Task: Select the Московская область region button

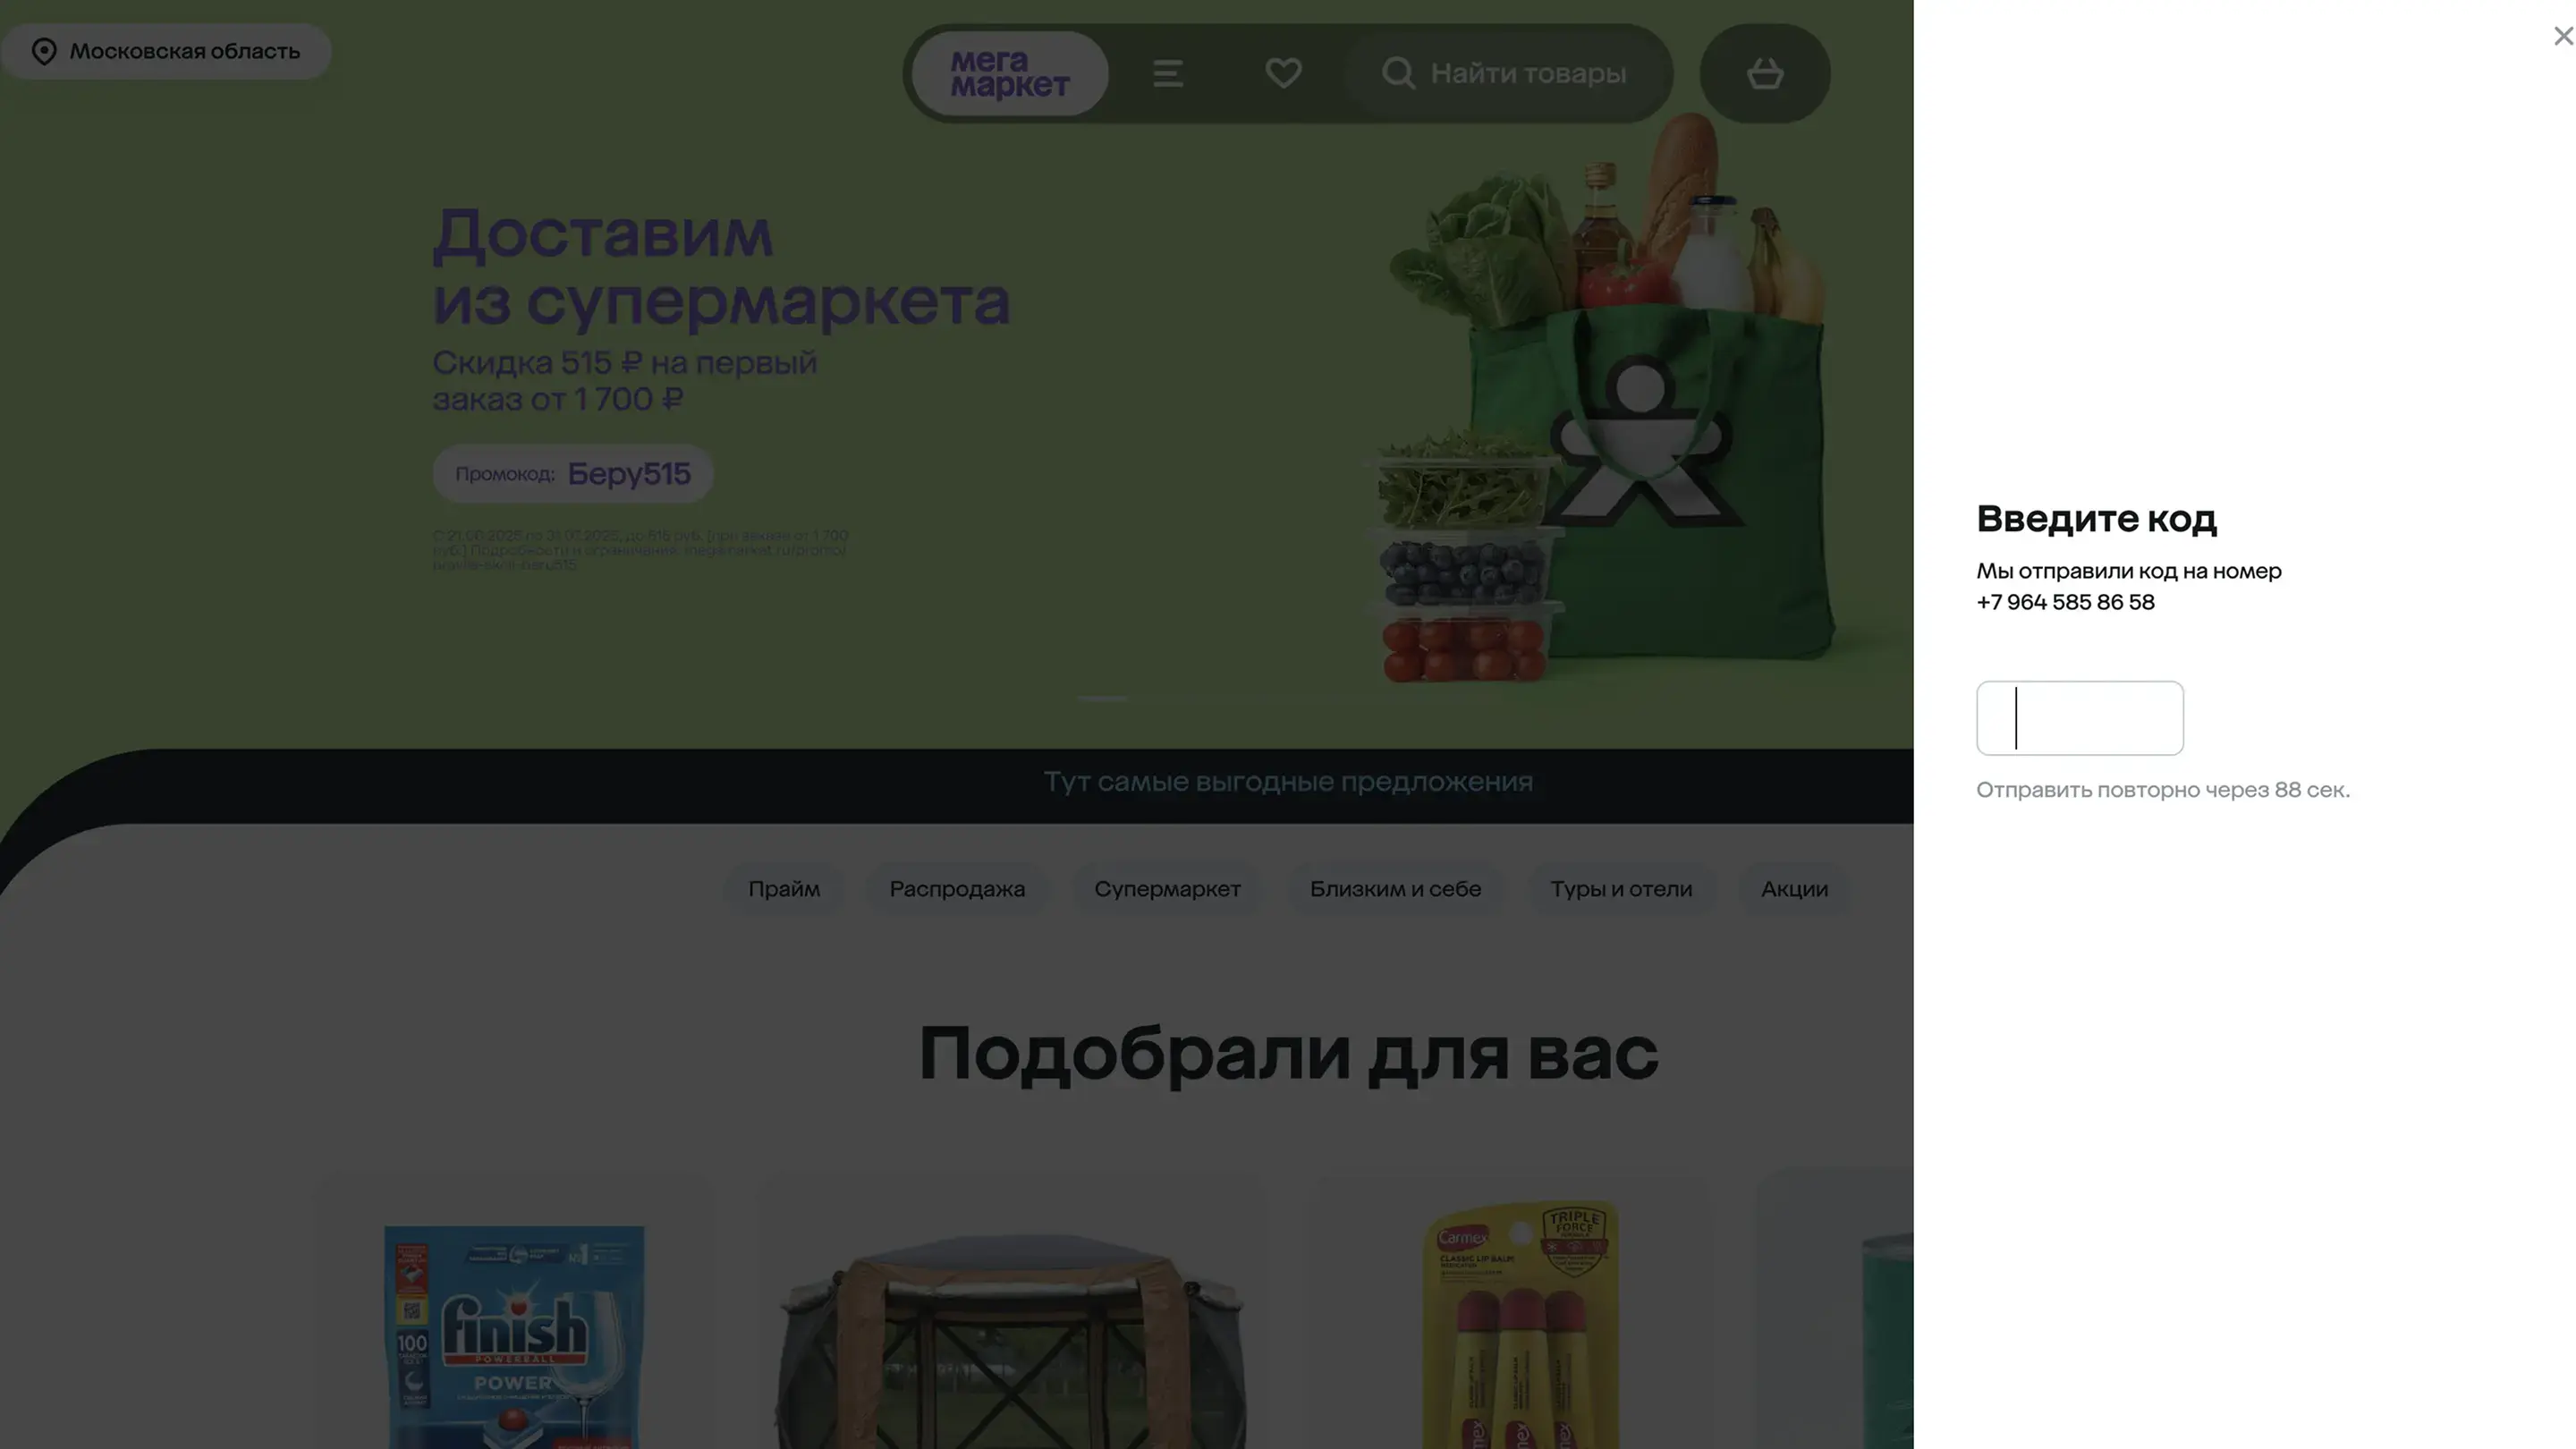Action: [x=185, y=52]
